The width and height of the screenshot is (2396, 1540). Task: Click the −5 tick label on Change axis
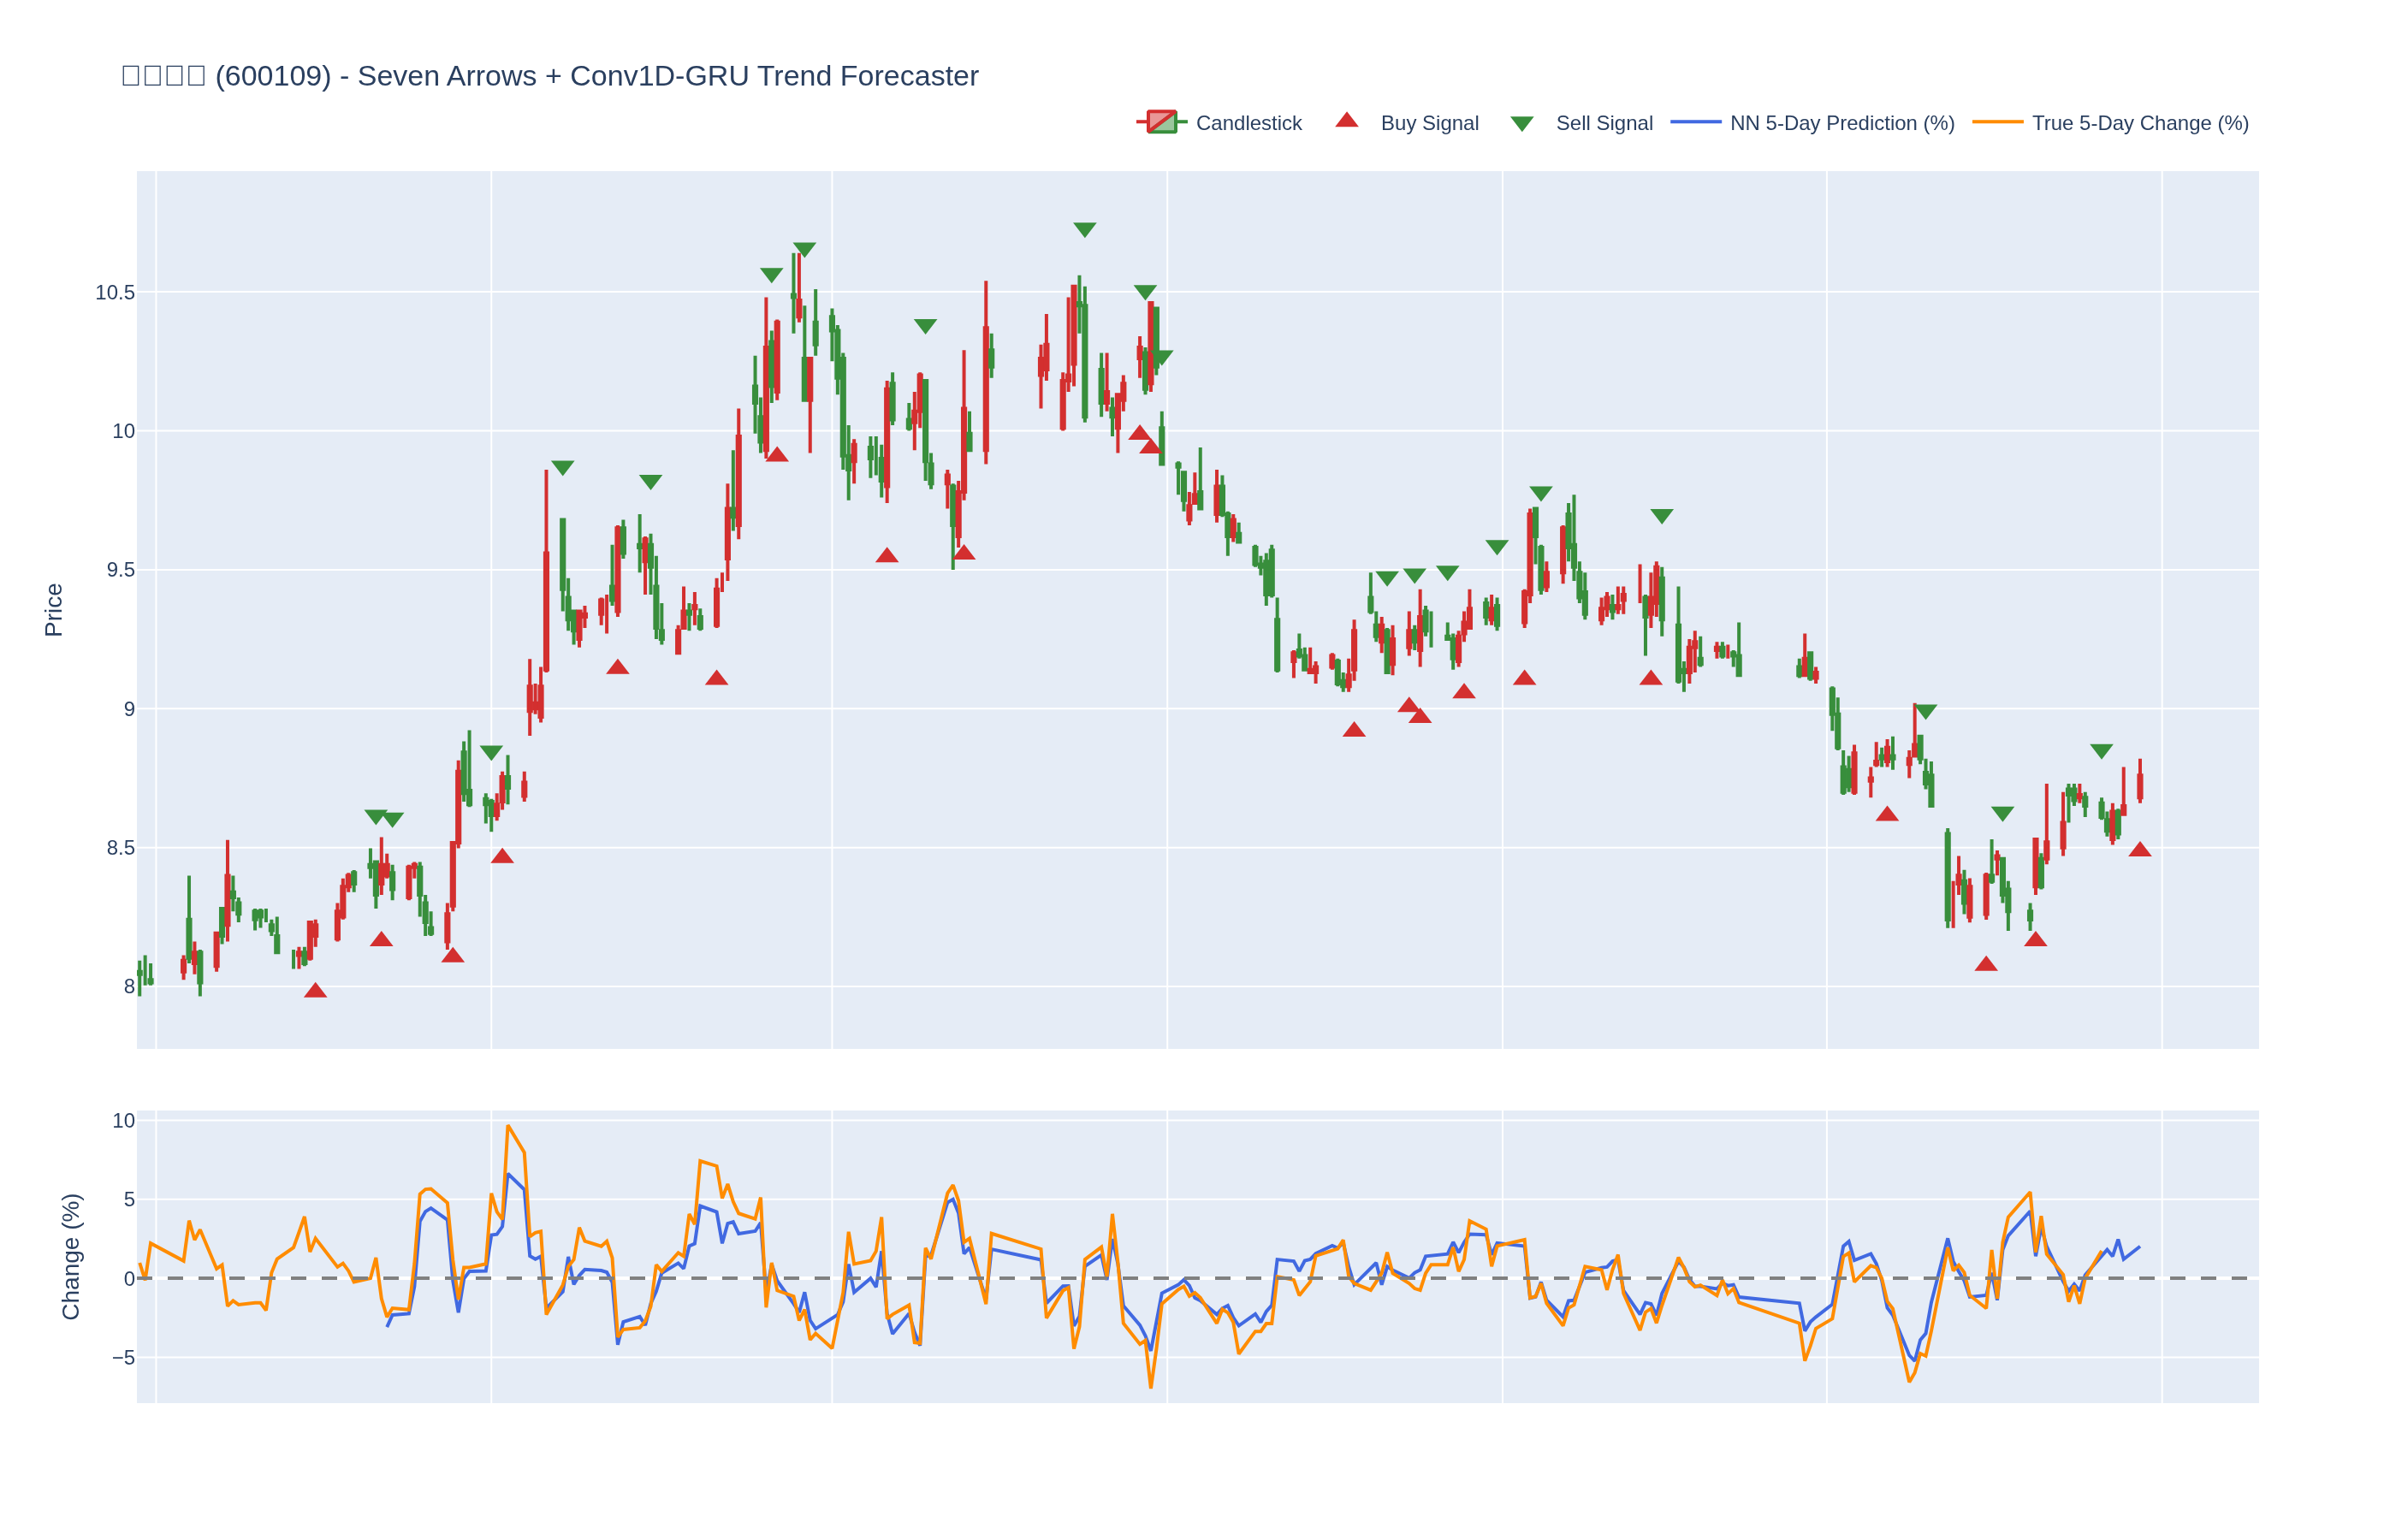tap(123, 1358)
